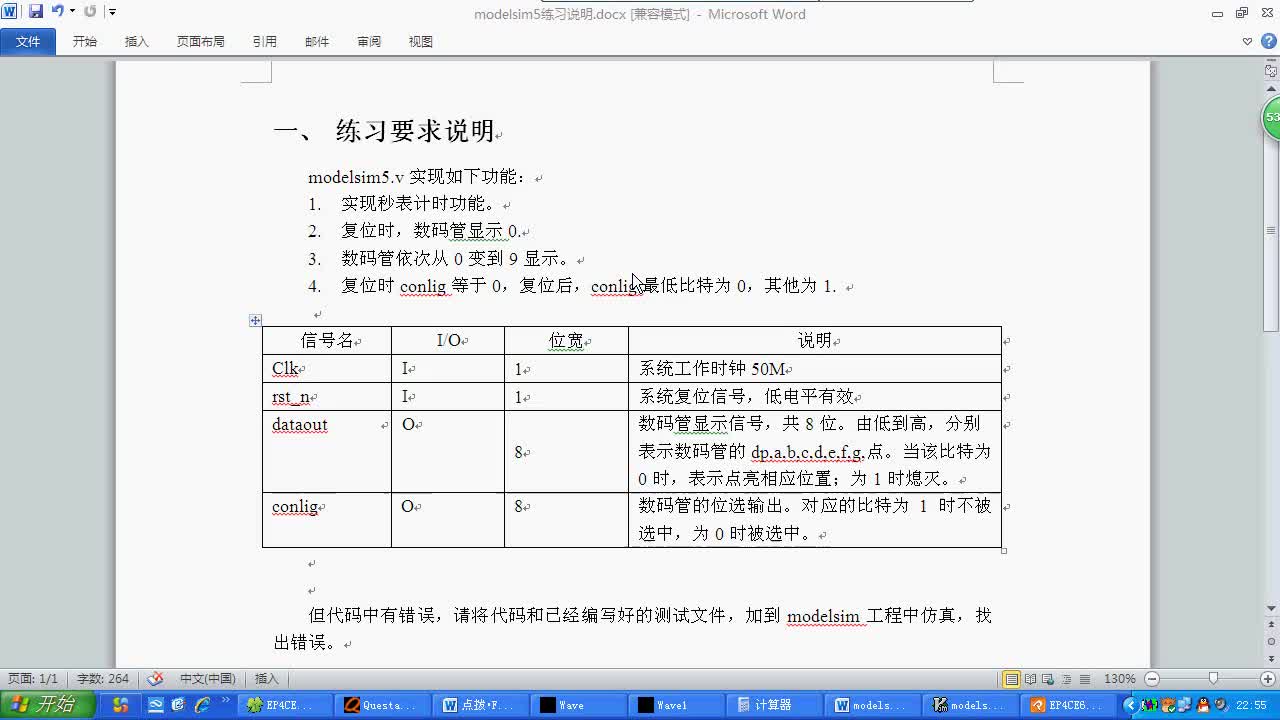Switch to the 点拨 Word document taskbar button
This screenshot has width=1280, height=720.
[479, 705]
